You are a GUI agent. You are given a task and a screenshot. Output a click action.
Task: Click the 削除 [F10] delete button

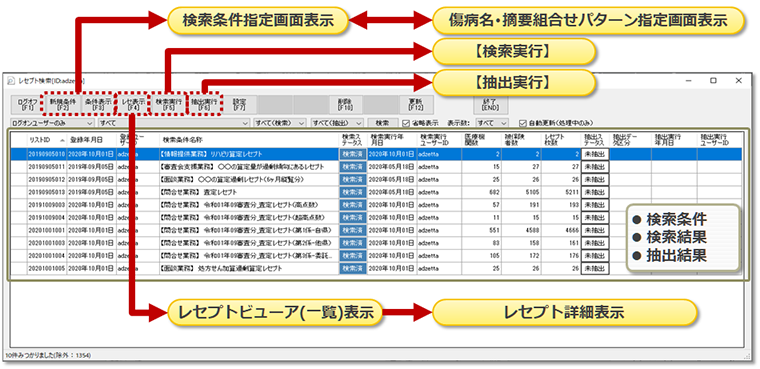(345, 104)
